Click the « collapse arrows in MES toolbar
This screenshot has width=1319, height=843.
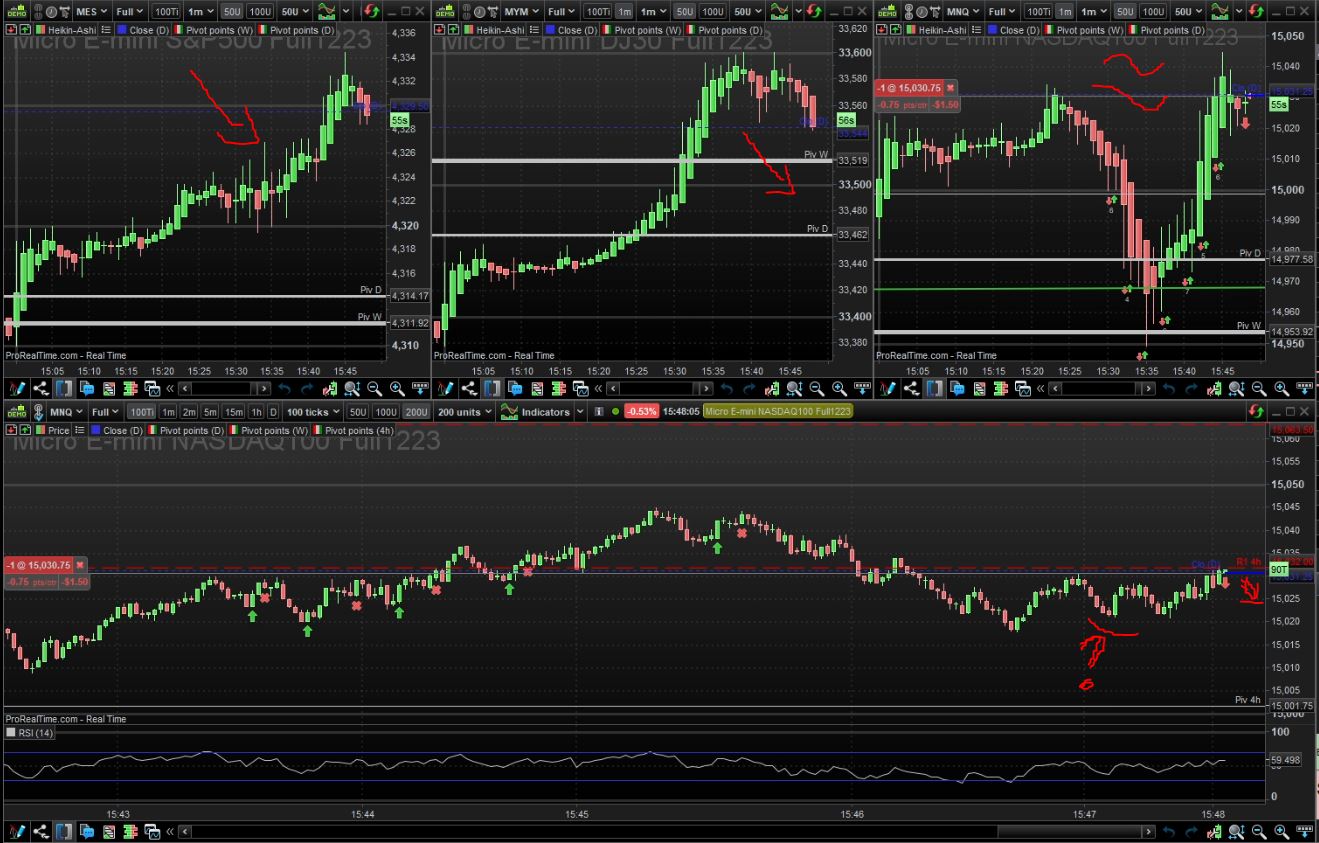tap(171, 388)
